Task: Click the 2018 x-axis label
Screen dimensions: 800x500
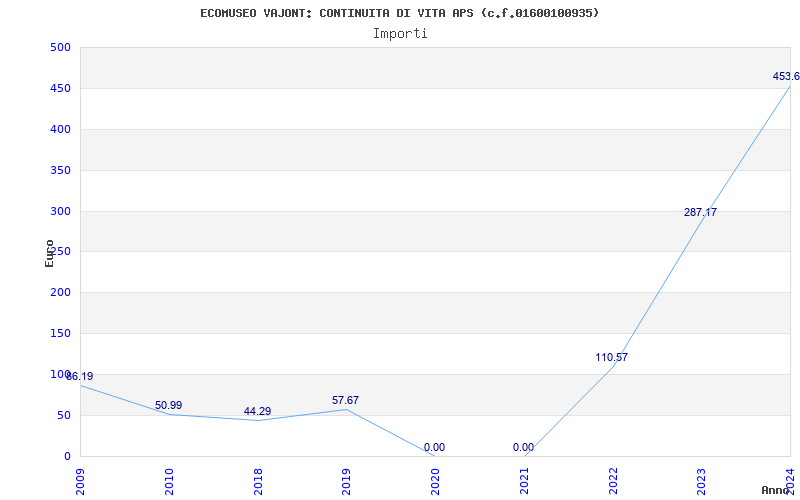Action: [x=258, y=482]
